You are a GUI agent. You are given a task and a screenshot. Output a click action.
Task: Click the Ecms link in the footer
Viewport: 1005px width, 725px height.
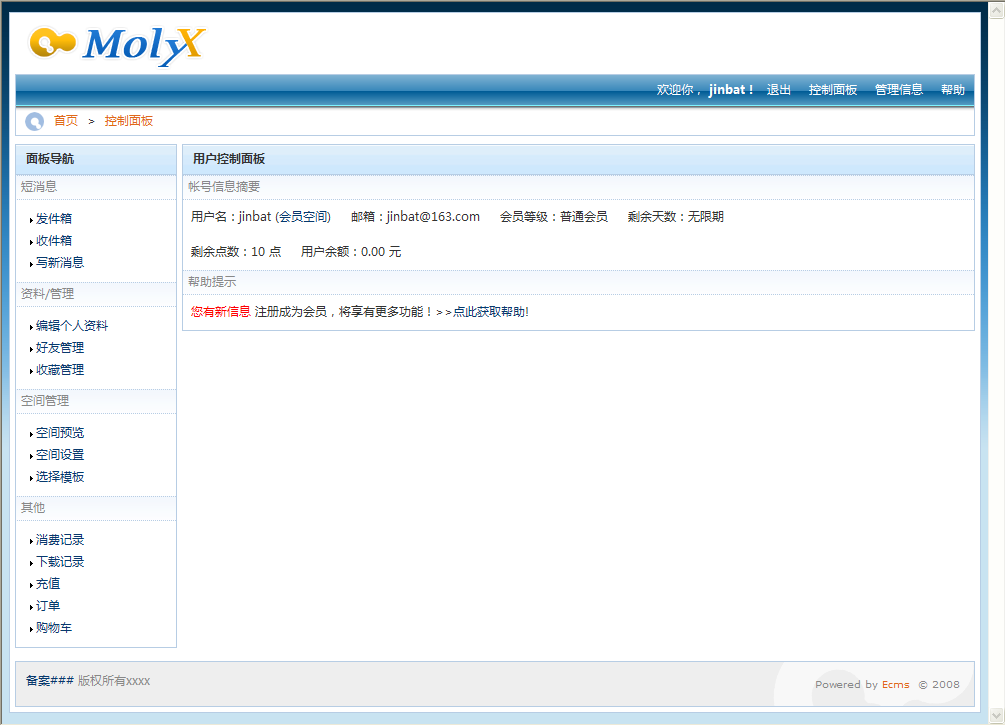point(895,685)
